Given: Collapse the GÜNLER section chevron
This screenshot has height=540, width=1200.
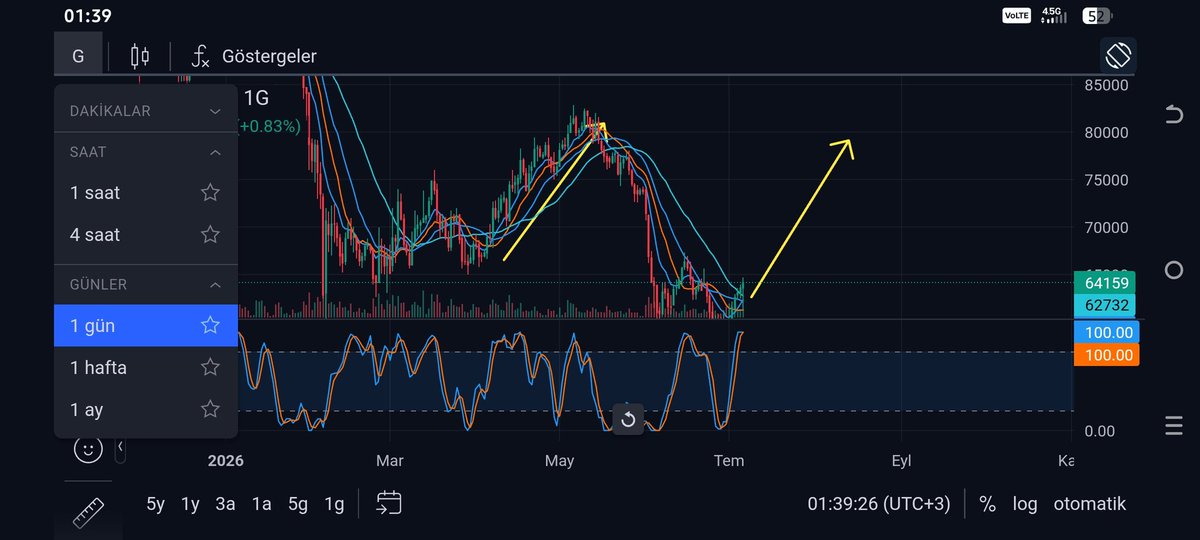Looking at the screenshot, I should 215,284.
